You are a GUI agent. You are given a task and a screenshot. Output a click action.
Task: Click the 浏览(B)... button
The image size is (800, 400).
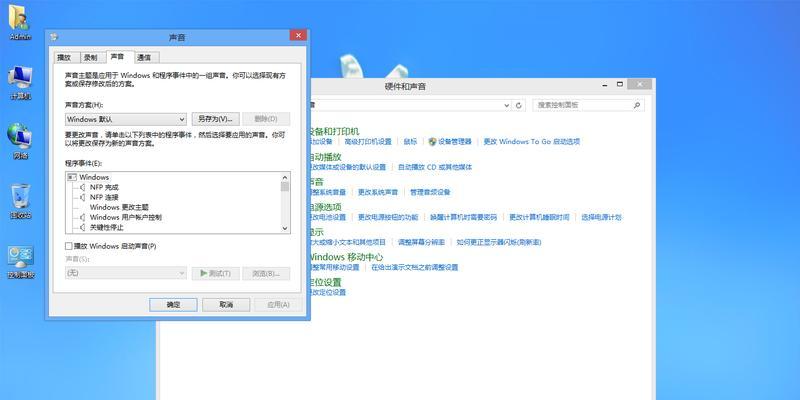click(266, 273)
